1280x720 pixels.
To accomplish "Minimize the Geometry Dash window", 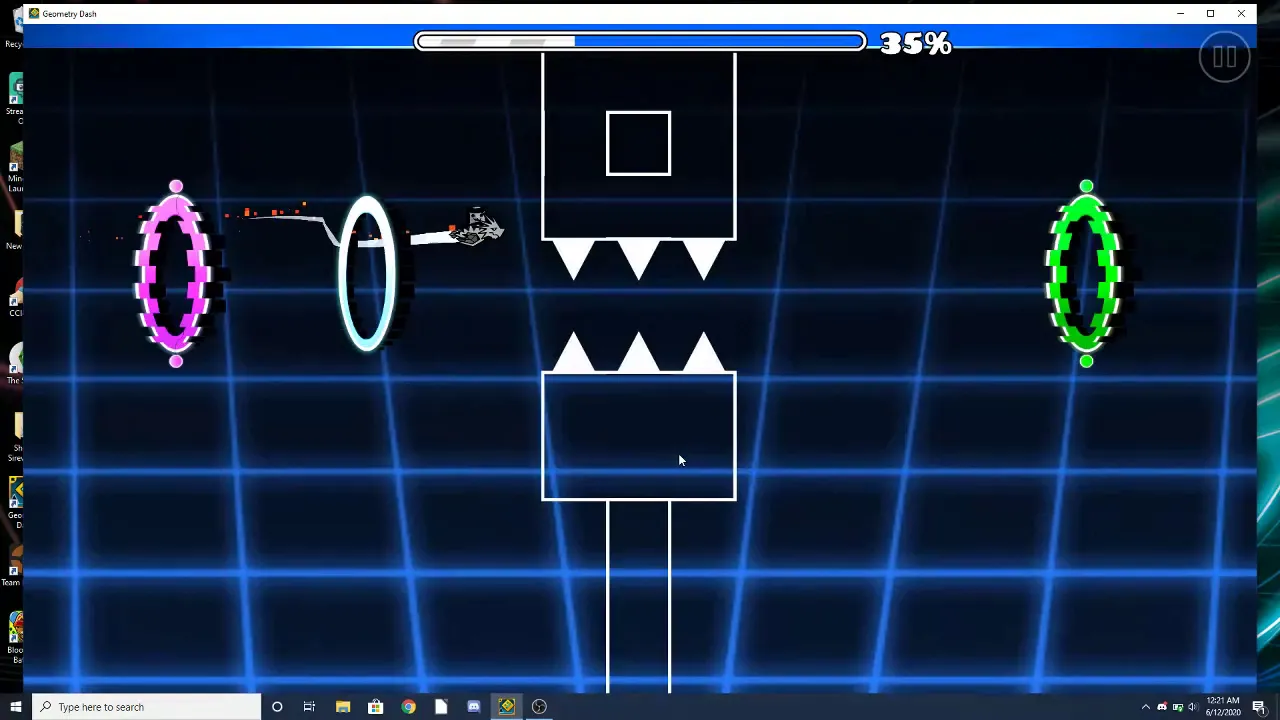I will (x=1180, y=13).
